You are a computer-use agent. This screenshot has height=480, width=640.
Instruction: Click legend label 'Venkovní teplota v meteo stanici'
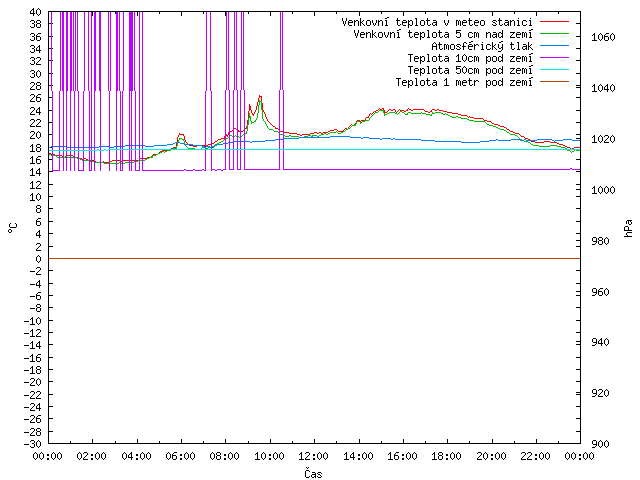click(x=437, y=22)
